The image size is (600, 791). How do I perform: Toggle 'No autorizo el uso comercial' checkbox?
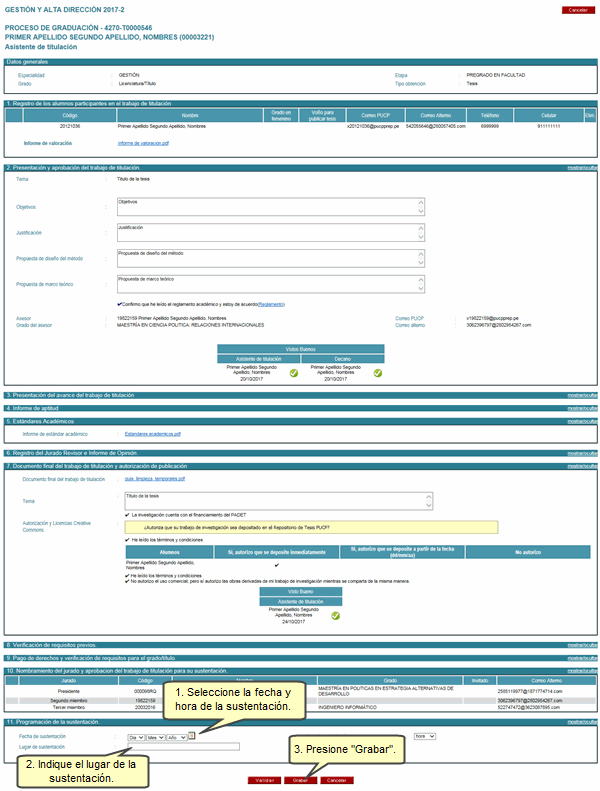[127, 581]
